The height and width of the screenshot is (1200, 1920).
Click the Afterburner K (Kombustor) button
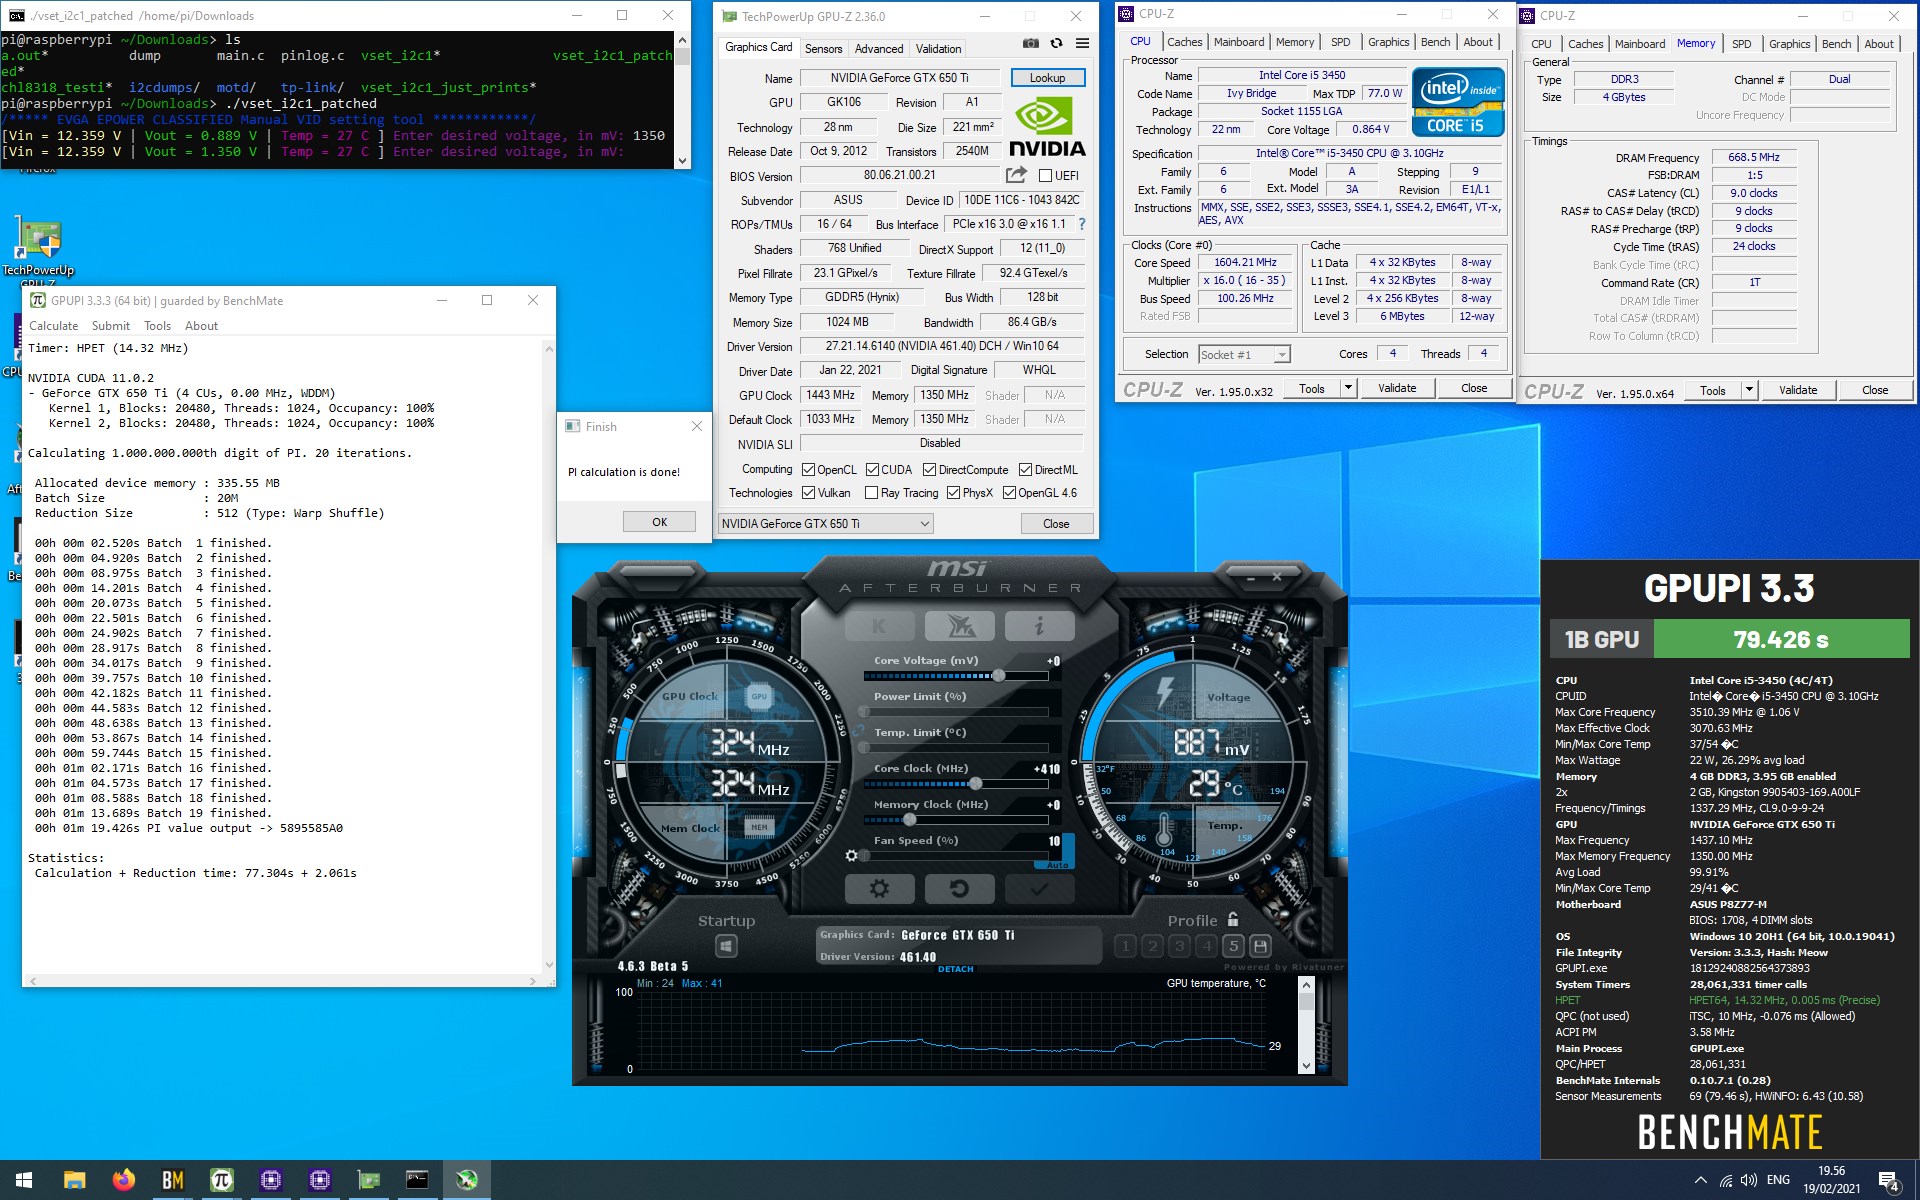click(879, 626)
